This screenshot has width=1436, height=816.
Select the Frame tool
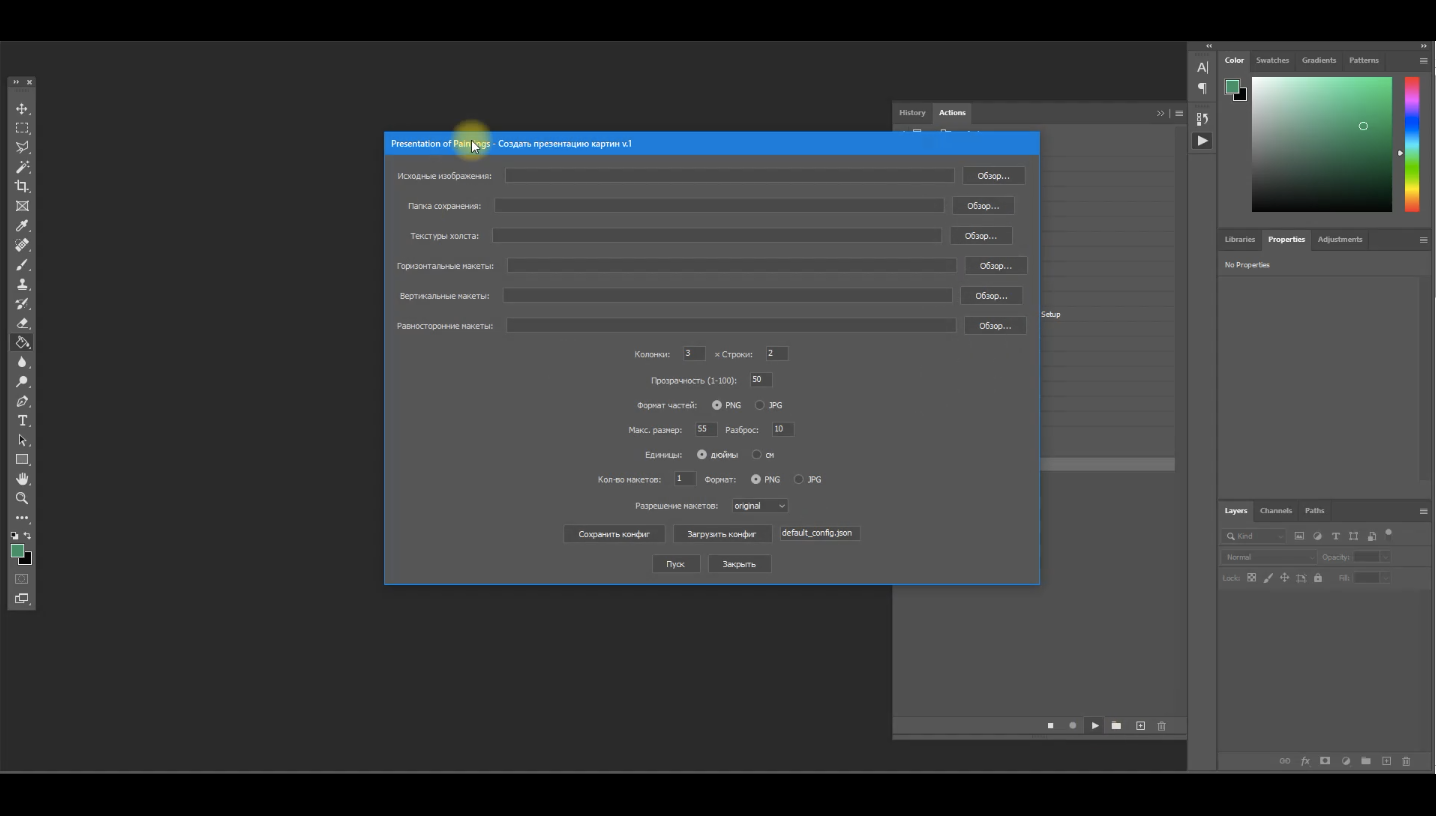tap(22, 206)
